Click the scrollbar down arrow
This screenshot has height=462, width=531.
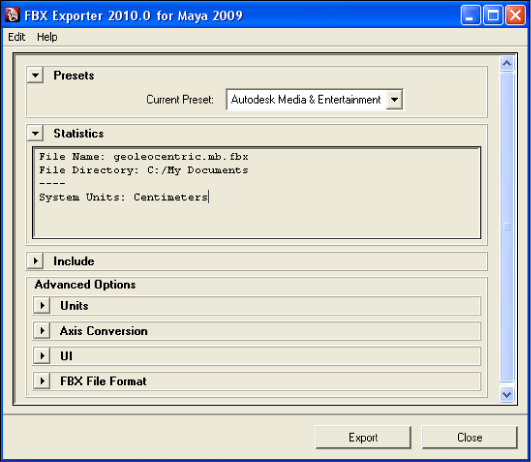[507, 395]
